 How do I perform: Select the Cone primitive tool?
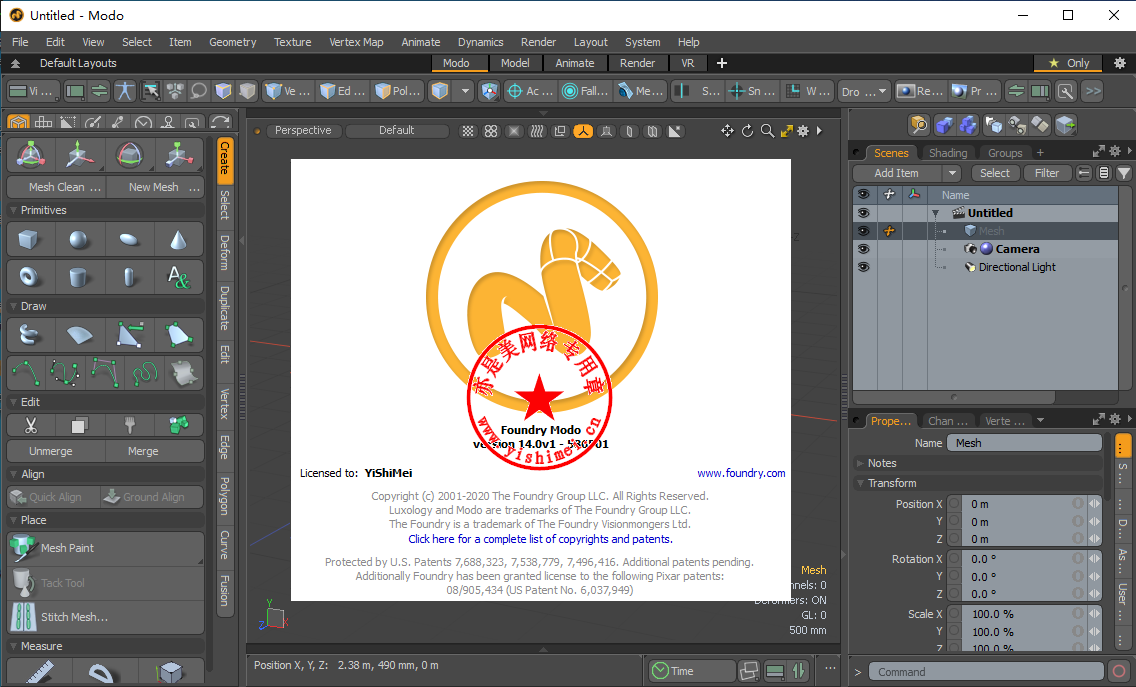click(178, 240)
